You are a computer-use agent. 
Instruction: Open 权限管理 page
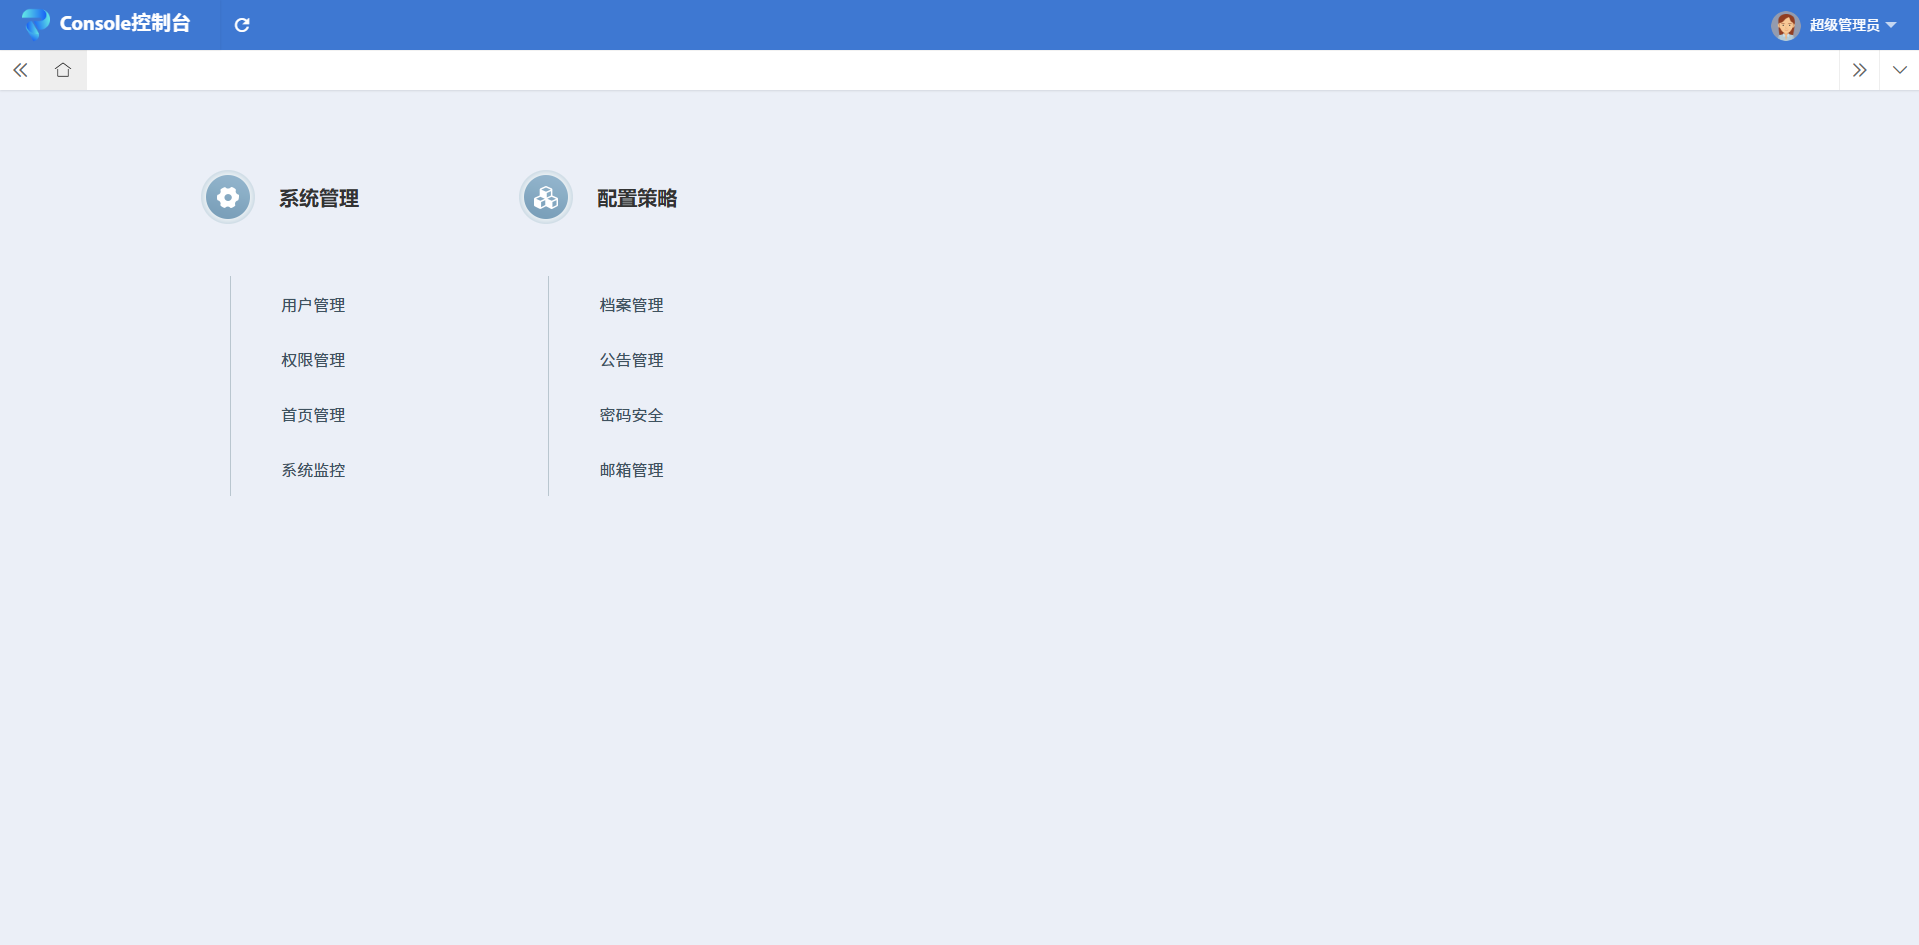click(x=313, y=360)
